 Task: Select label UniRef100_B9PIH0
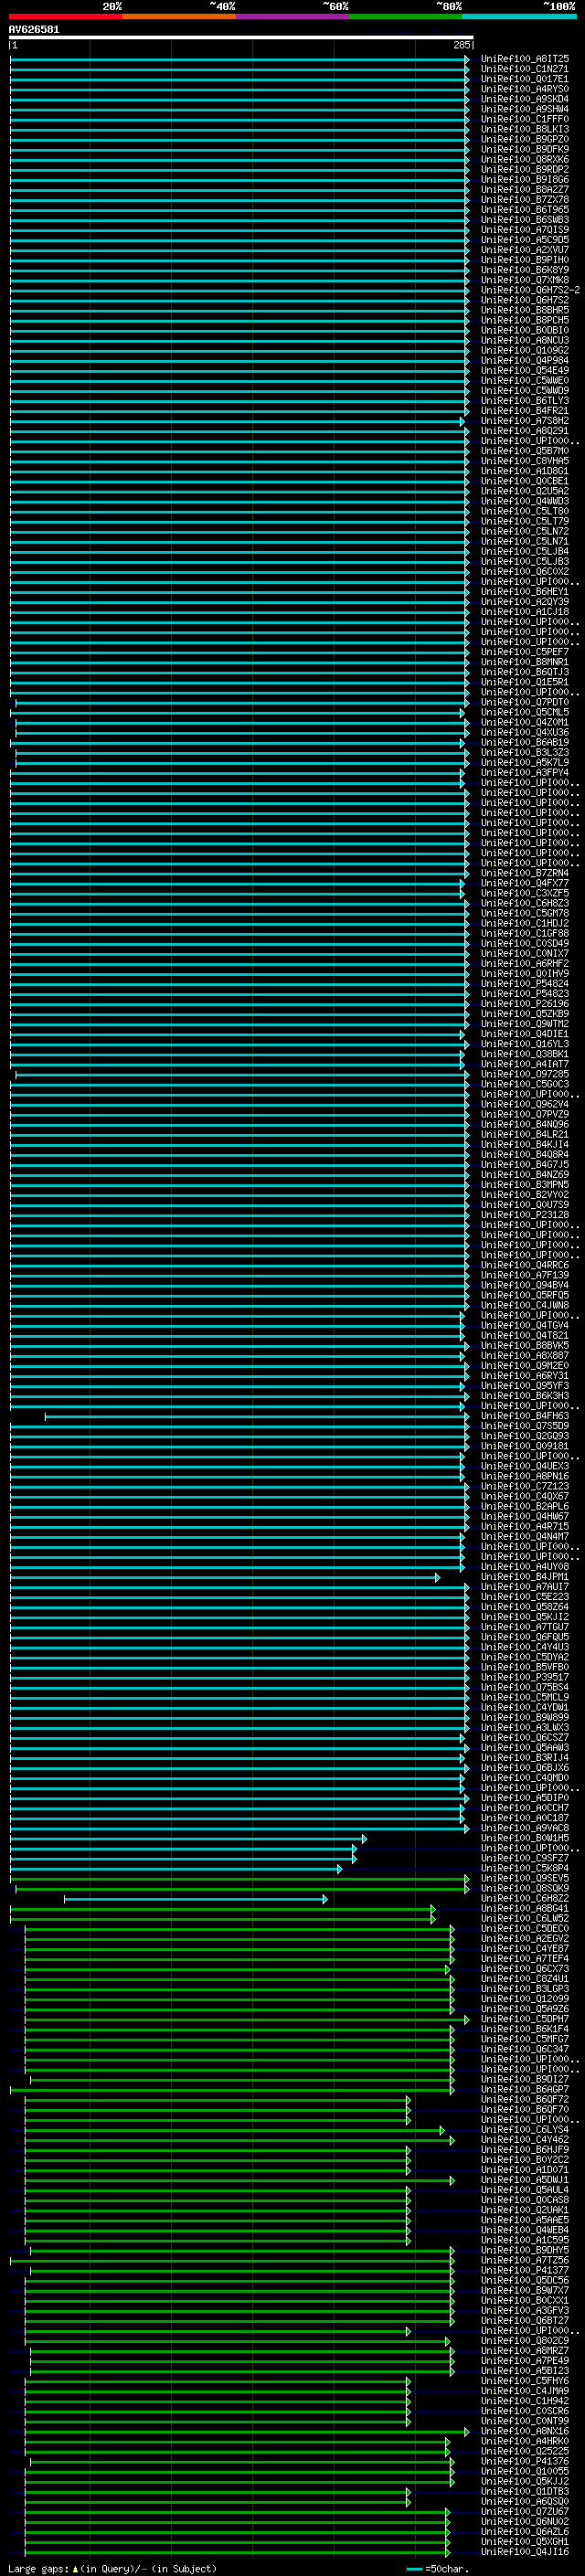[x=525, y=260]
